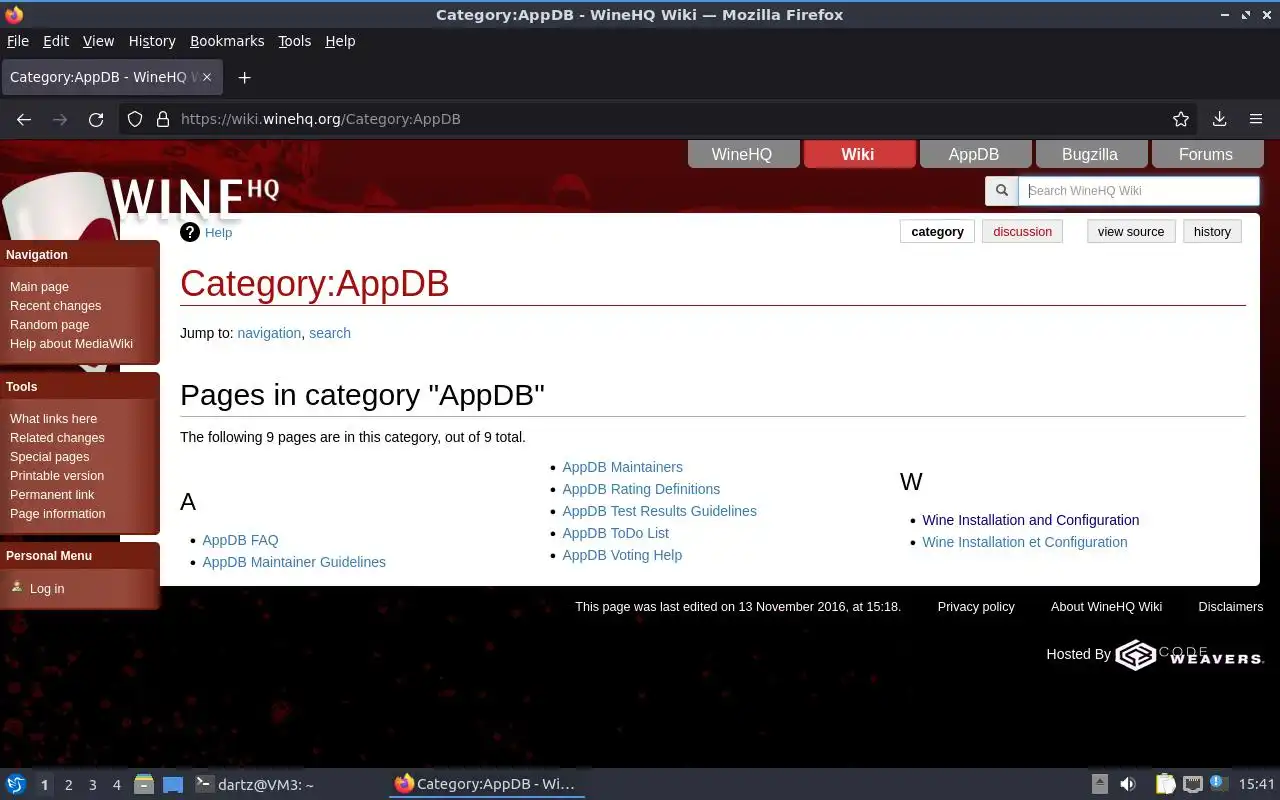Click the Help question mark icon
This screenshot has width=1280, height=800.
[x=190, y=232]
